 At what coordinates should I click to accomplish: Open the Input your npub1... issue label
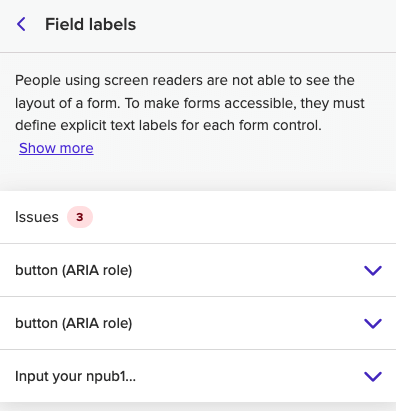coord(75,376)
